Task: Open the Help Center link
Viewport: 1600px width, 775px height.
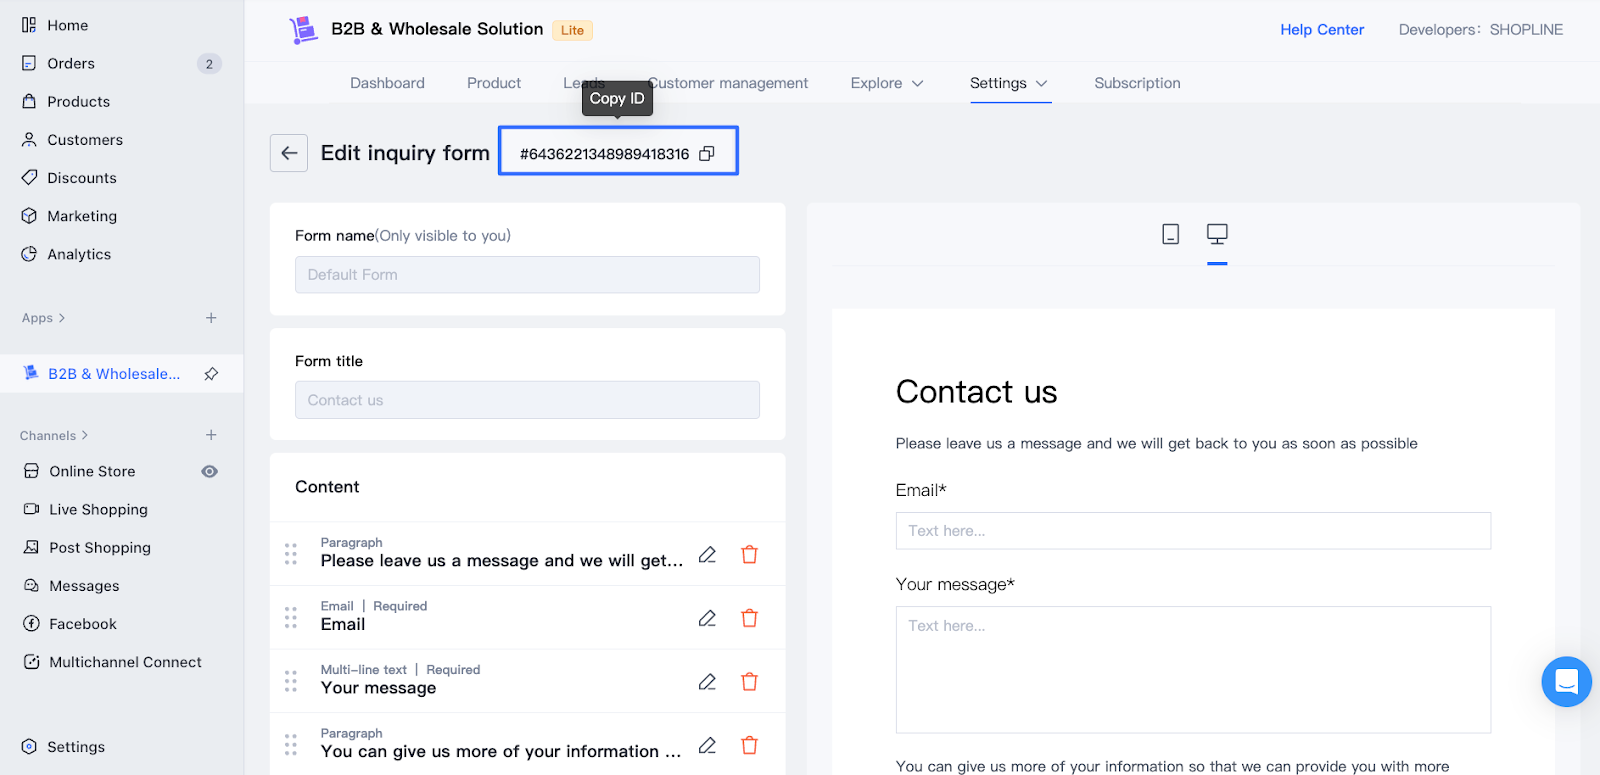Action: click(x=1322, y=30)
